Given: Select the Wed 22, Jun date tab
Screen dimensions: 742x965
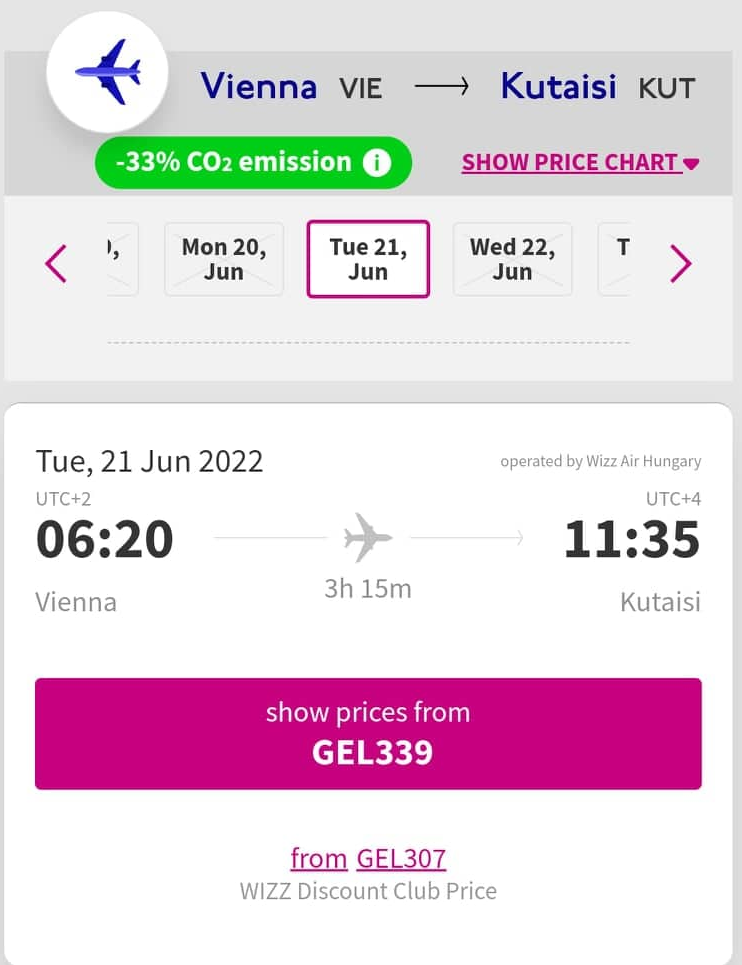Looking at the screenshot, I should tap(513, 259).
